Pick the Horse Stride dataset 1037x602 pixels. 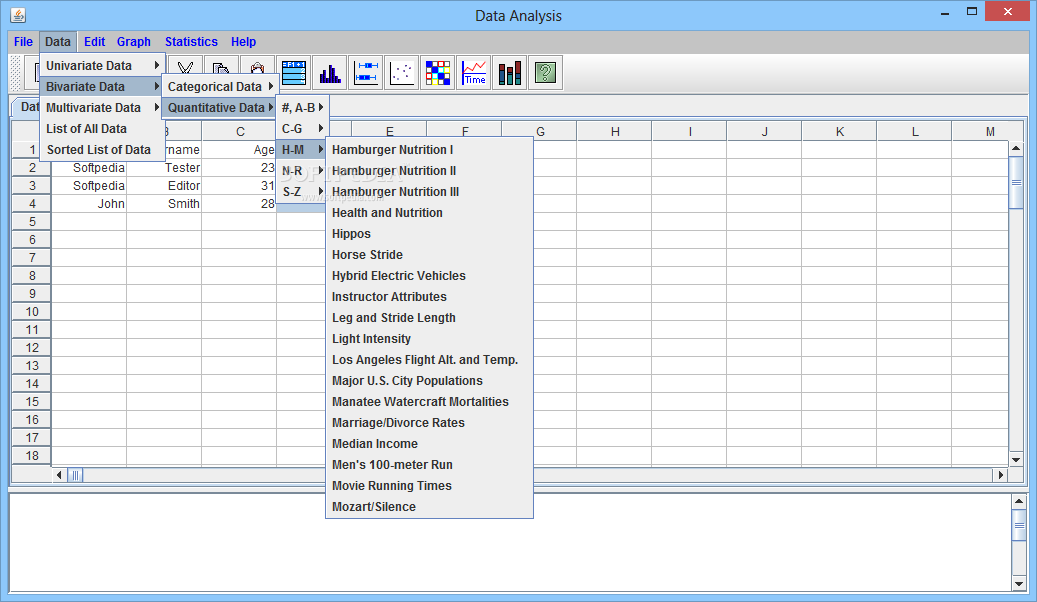[429, 255]
